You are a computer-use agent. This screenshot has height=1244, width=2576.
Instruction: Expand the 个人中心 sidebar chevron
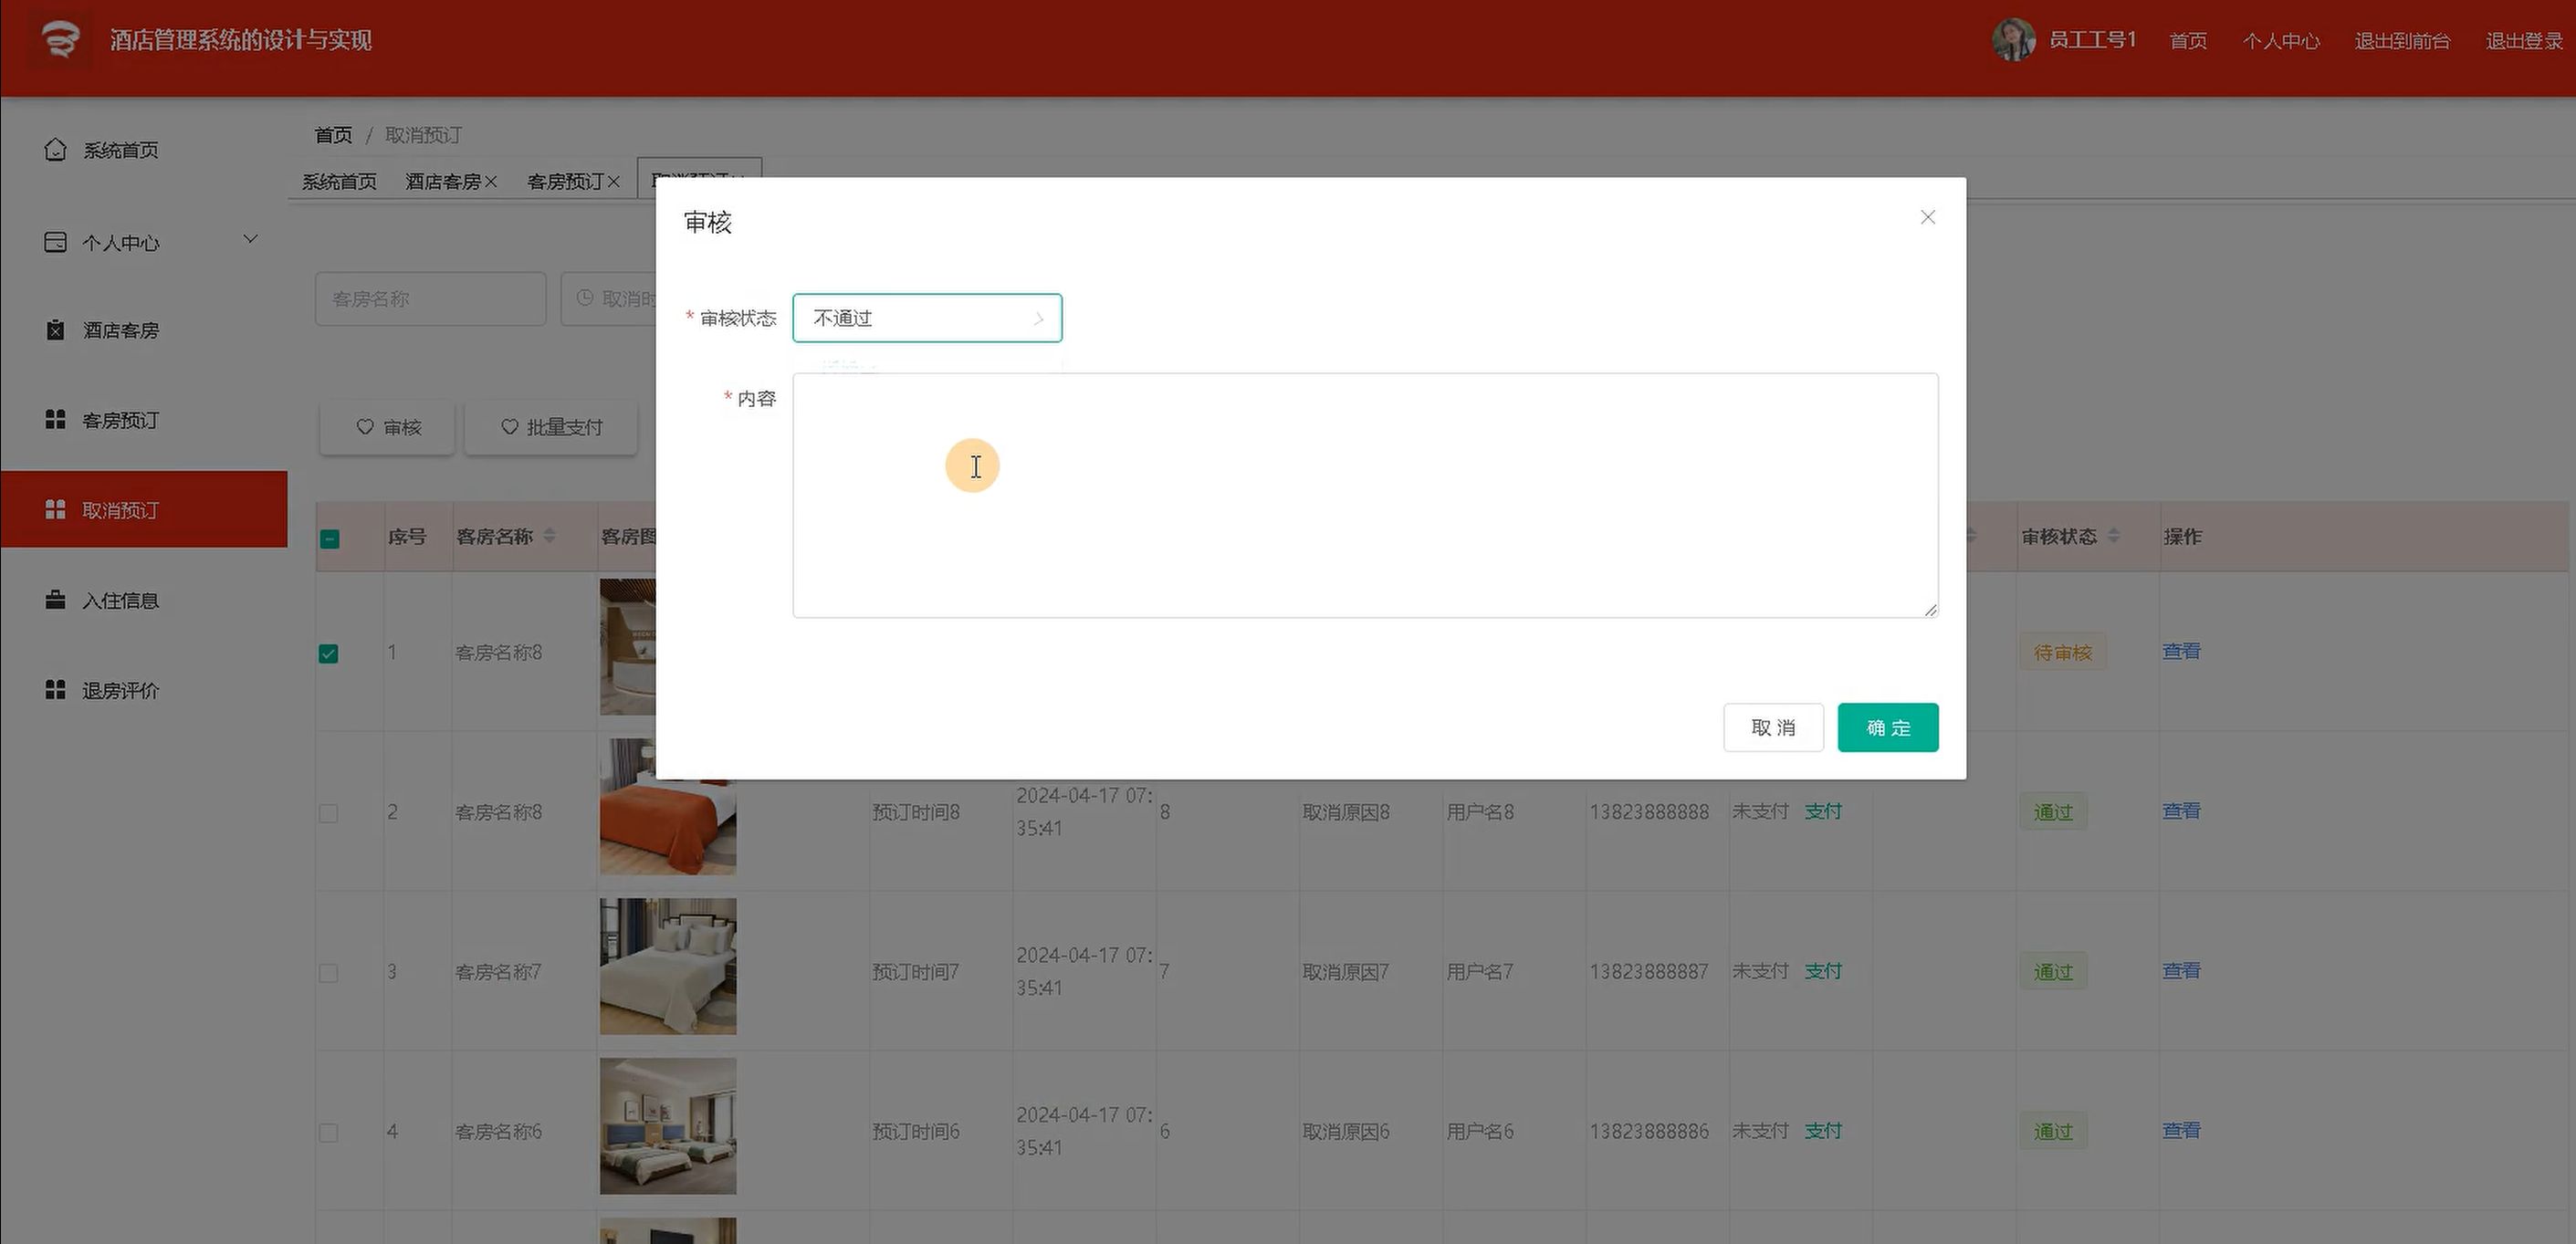coord(251,239)
